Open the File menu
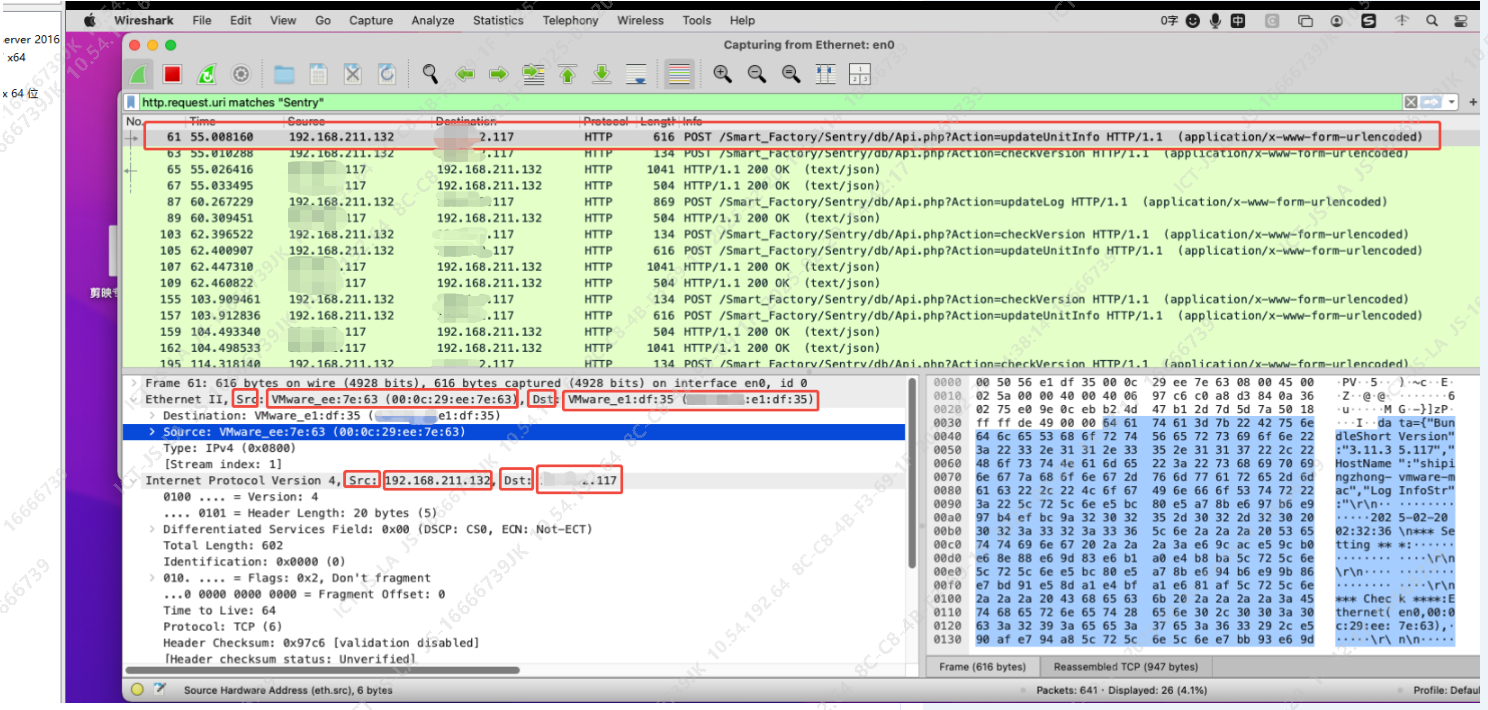1488x710 pixels. click(x=201, y=20)
